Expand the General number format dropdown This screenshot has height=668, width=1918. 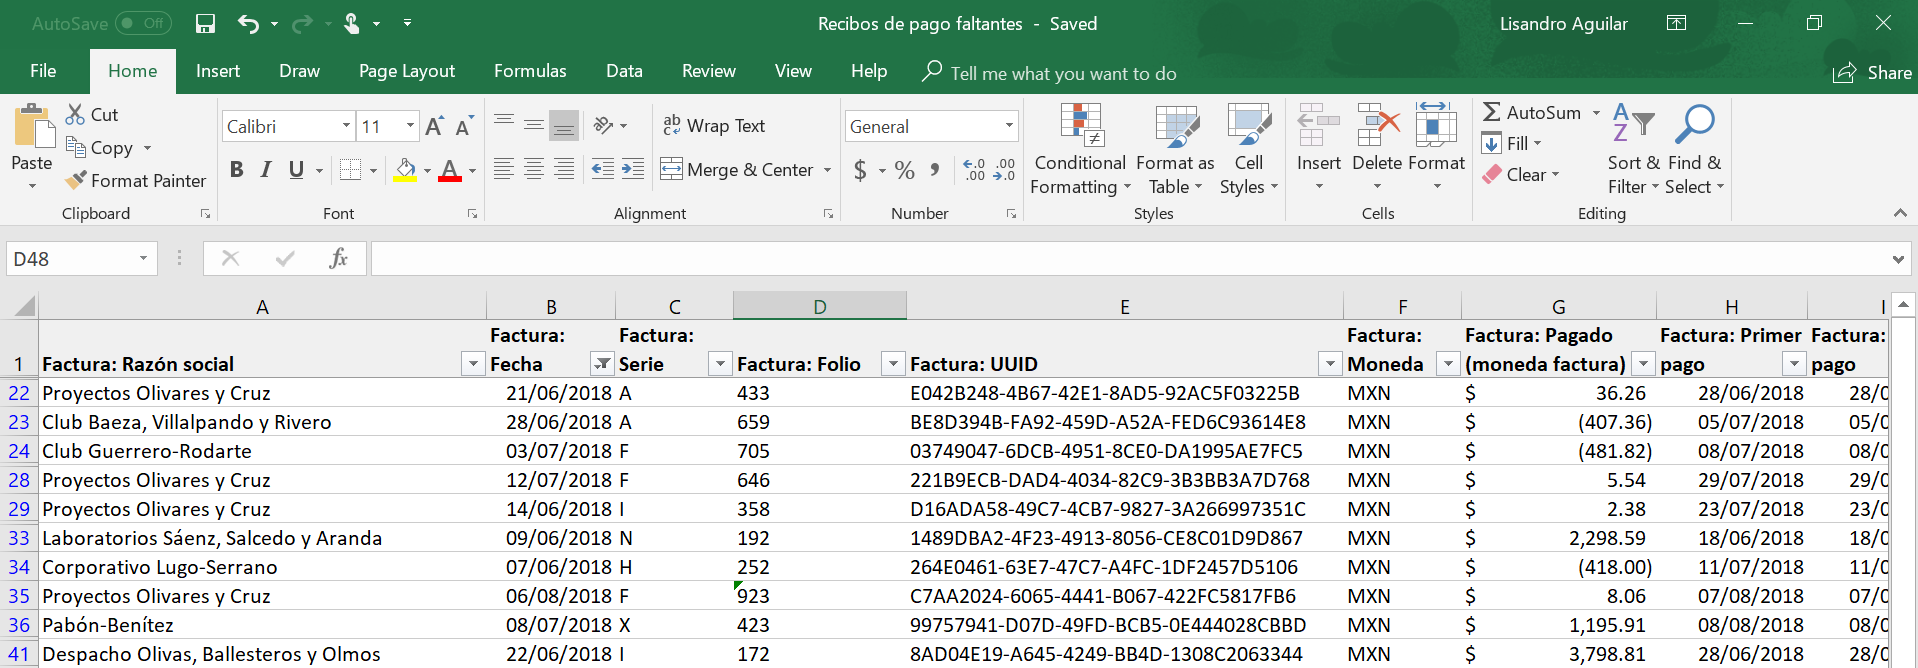tap(1009, 127)
